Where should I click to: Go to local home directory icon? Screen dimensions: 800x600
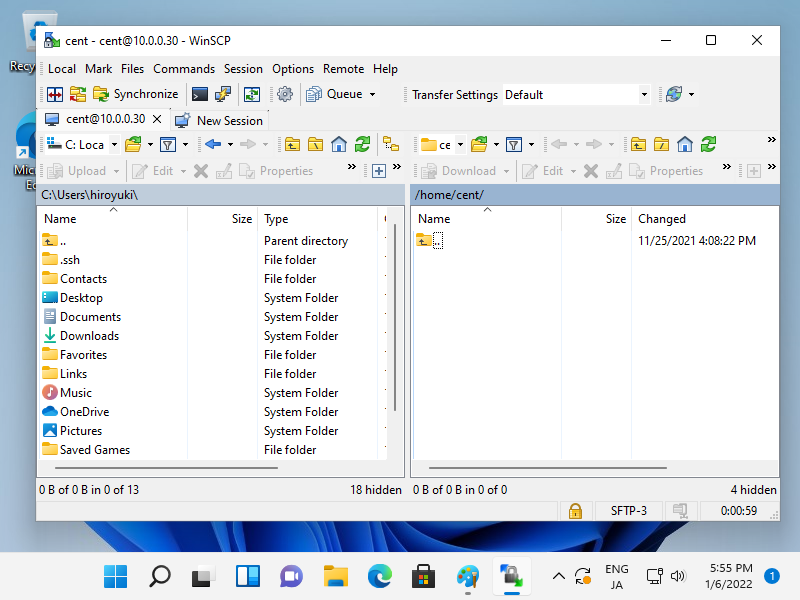(x=339, y=145)
